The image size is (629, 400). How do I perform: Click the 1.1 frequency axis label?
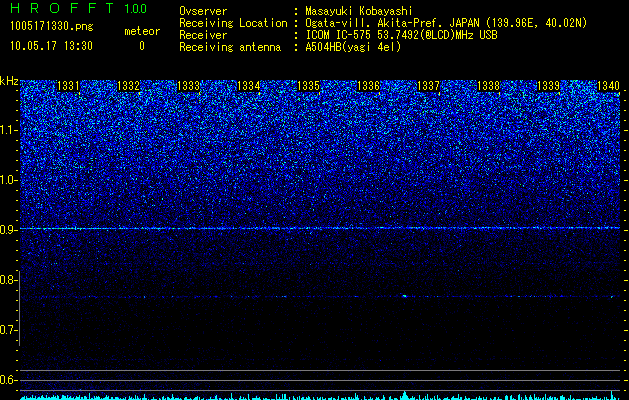(9, 130)
